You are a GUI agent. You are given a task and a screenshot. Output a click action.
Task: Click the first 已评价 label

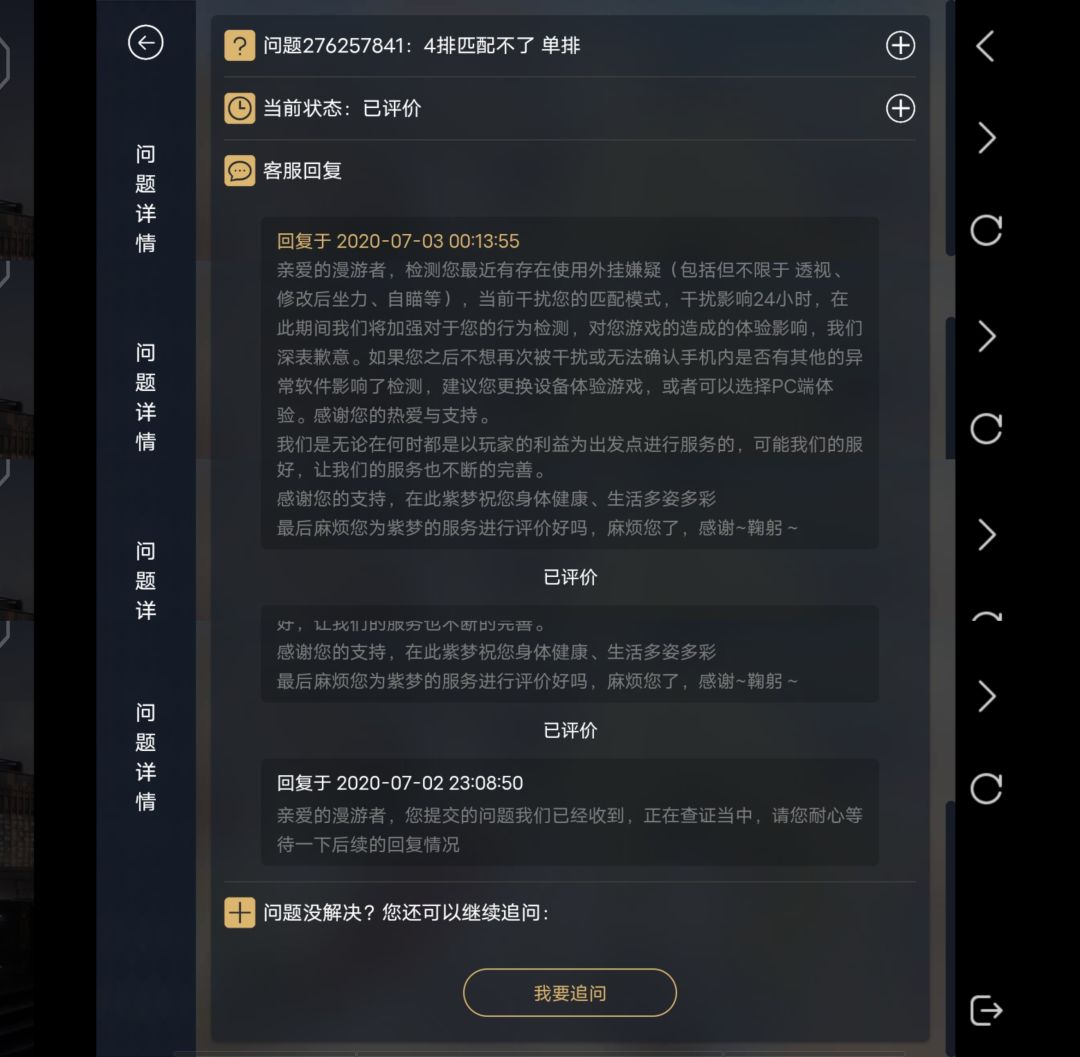pyautogui.click(x=570, y=577)
